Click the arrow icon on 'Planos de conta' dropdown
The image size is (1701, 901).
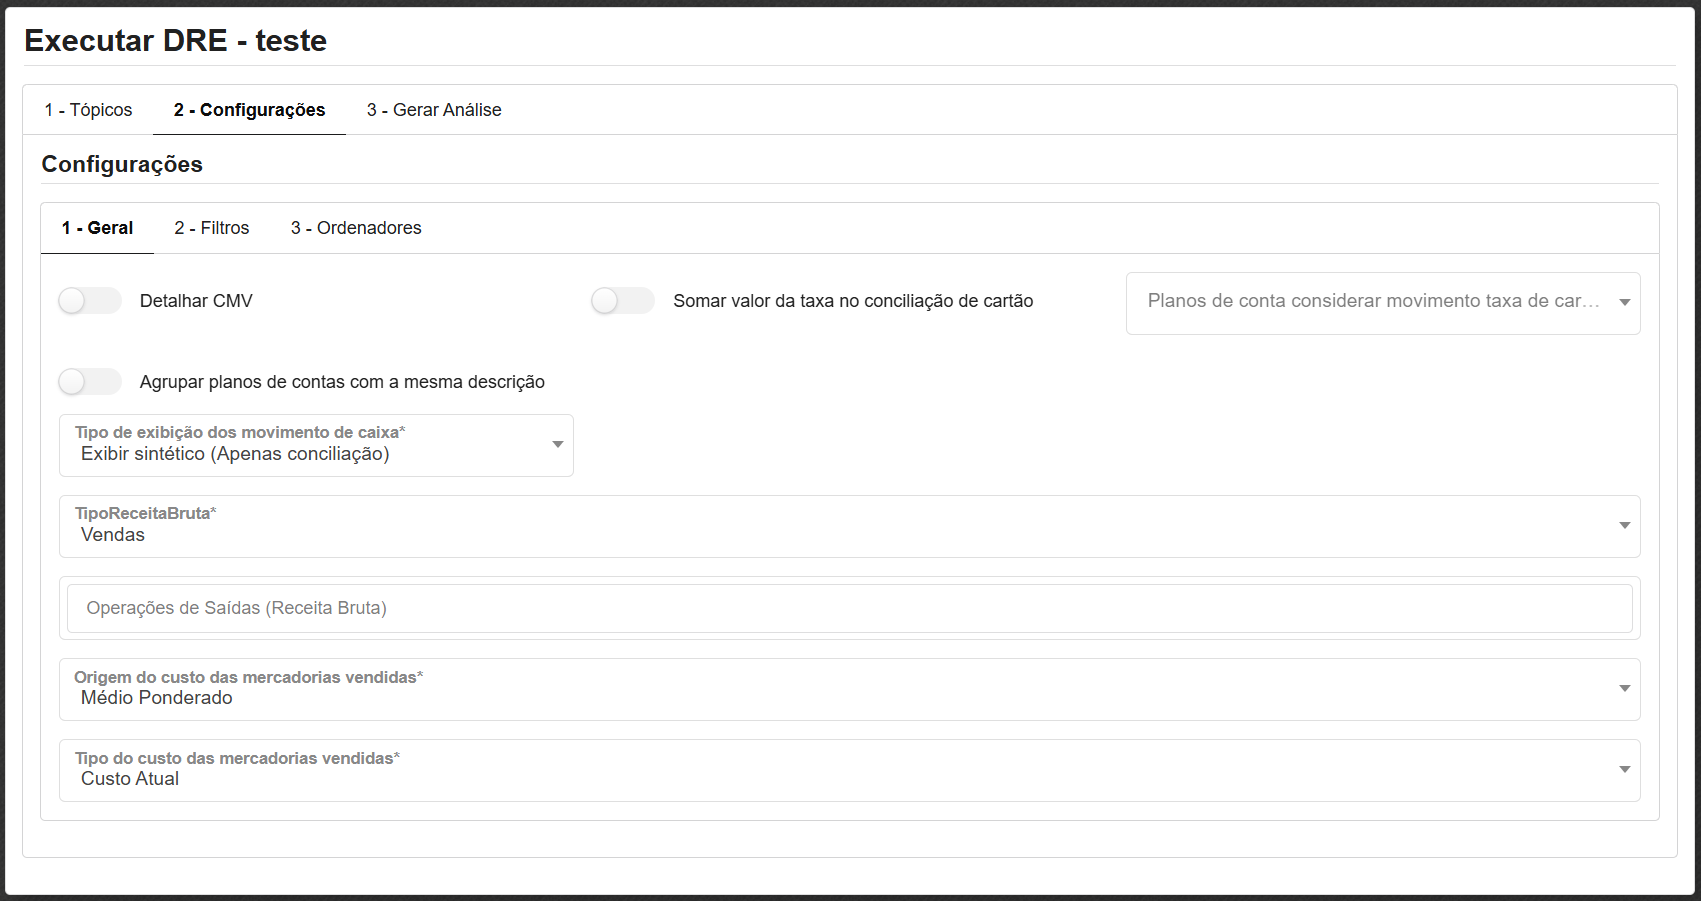click(x=1624, y=302)
